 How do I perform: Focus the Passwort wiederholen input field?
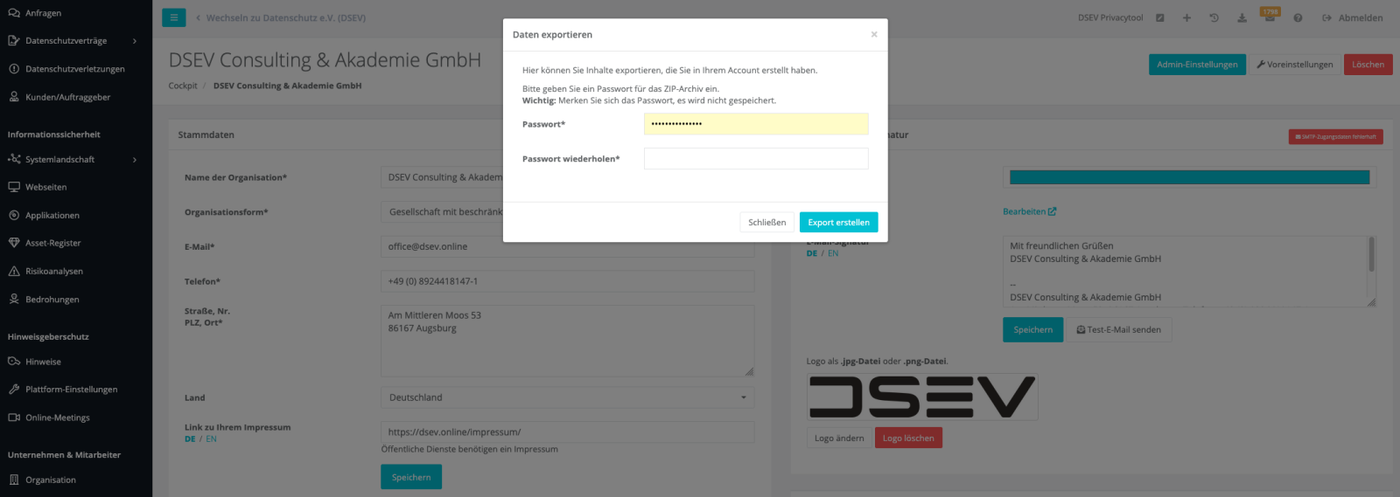coord(756,159)
